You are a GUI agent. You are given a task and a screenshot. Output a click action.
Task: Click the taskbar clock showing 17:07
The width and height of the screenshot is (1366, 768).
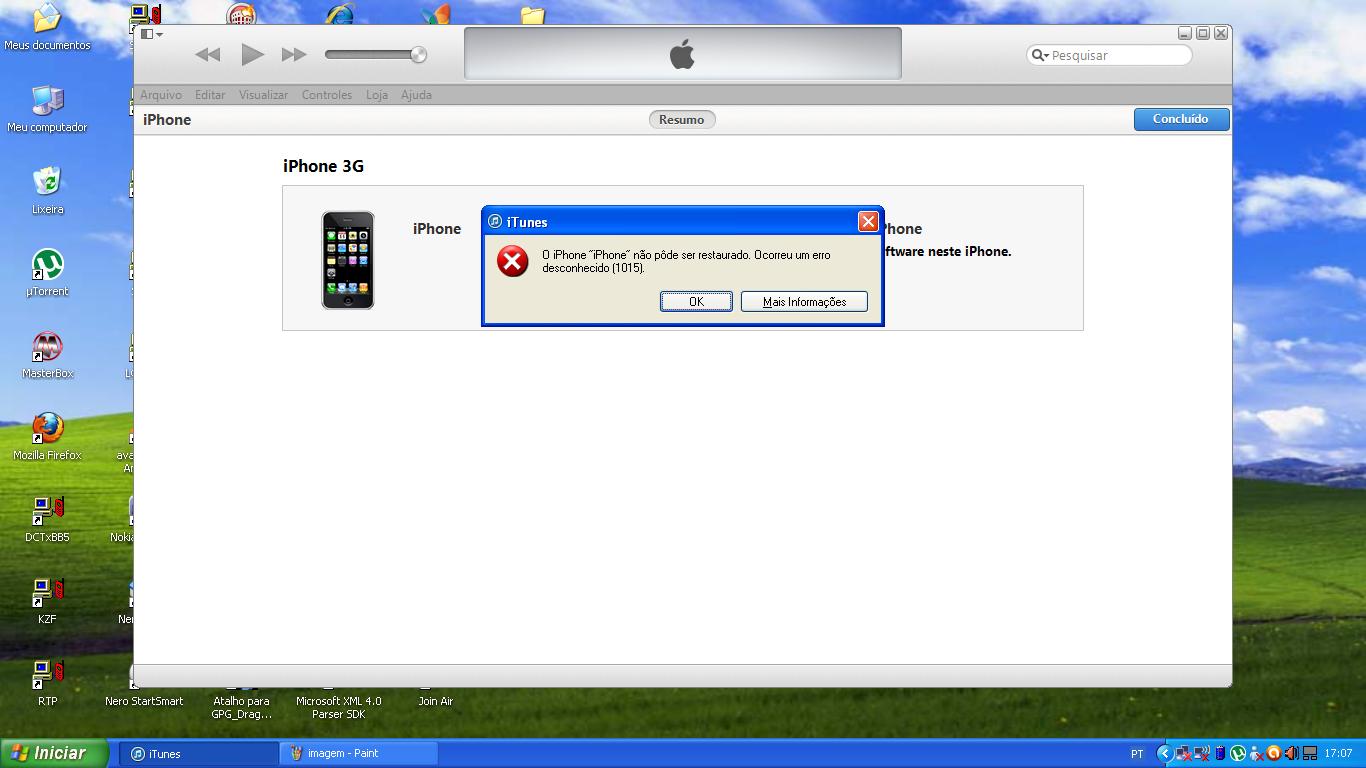pyautogui.click(x=1338, y=754)
